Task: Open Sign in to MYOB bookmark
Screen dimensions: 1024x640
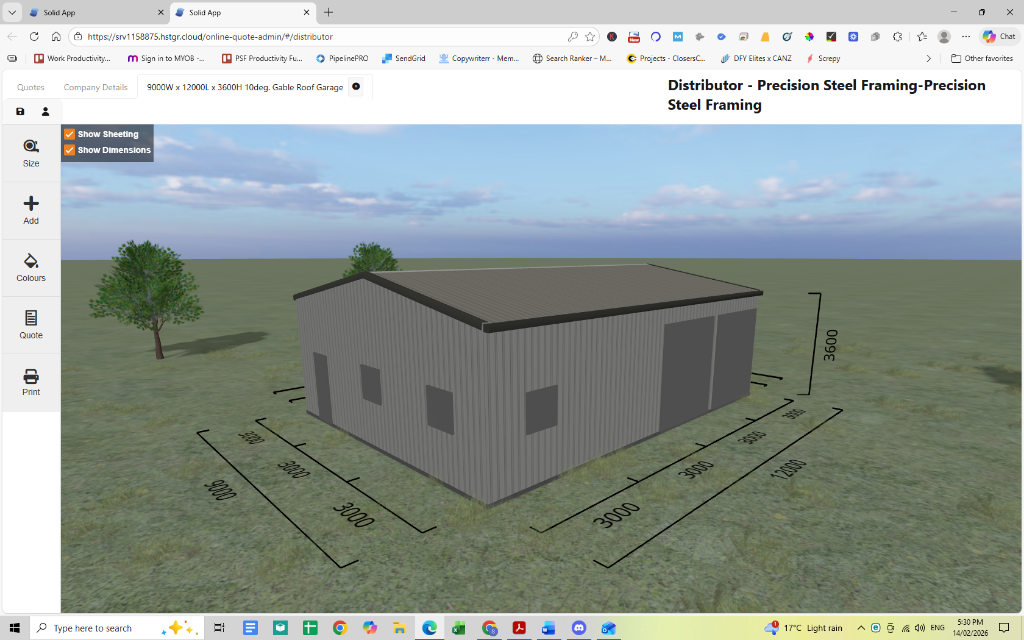Action: [166, 58]
